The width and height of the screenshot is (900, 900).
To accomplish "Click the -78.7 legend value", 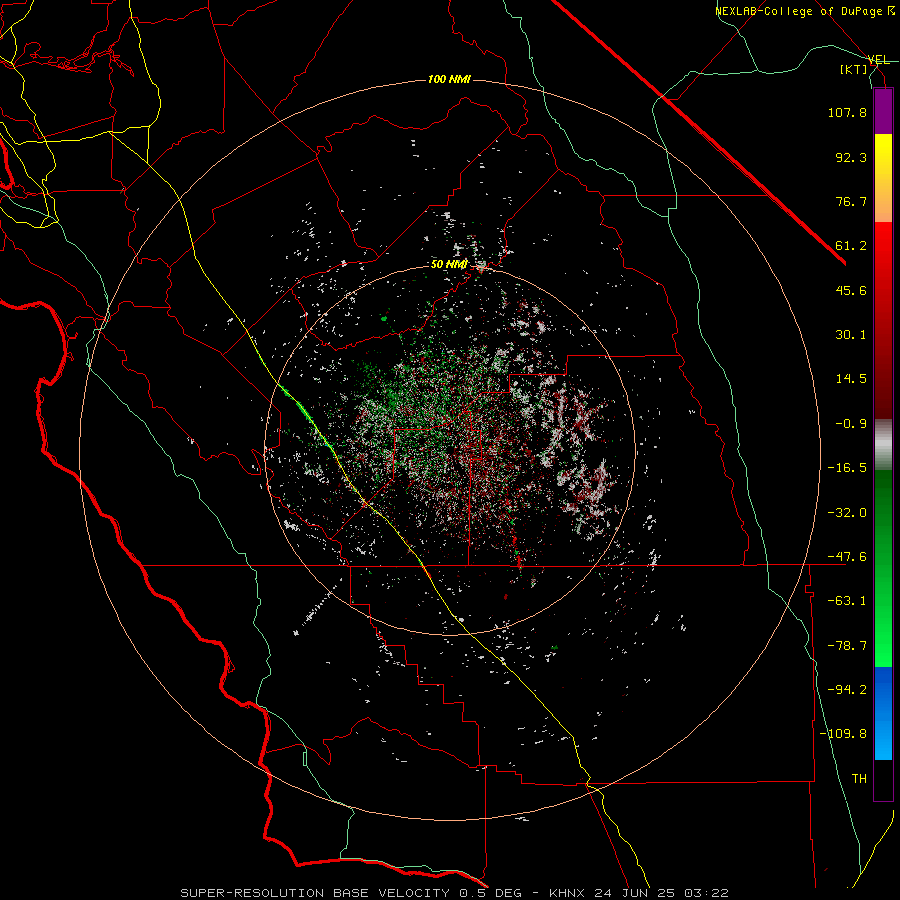I will click(x=847, y=646).
